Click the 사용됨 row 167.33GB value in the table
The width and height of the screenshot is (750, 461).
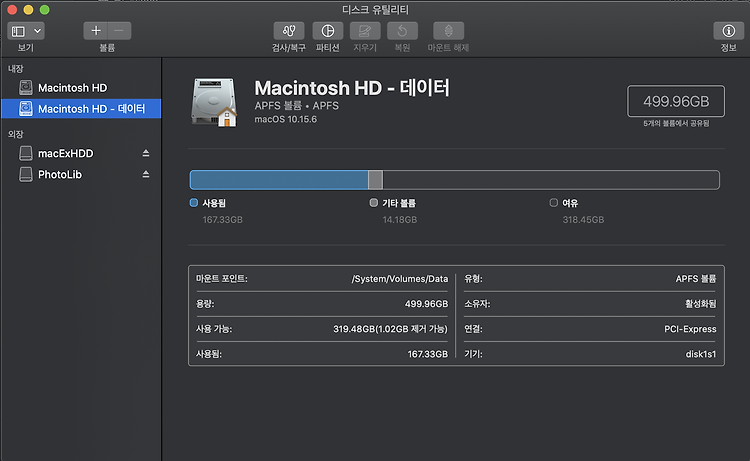(428, 354)
